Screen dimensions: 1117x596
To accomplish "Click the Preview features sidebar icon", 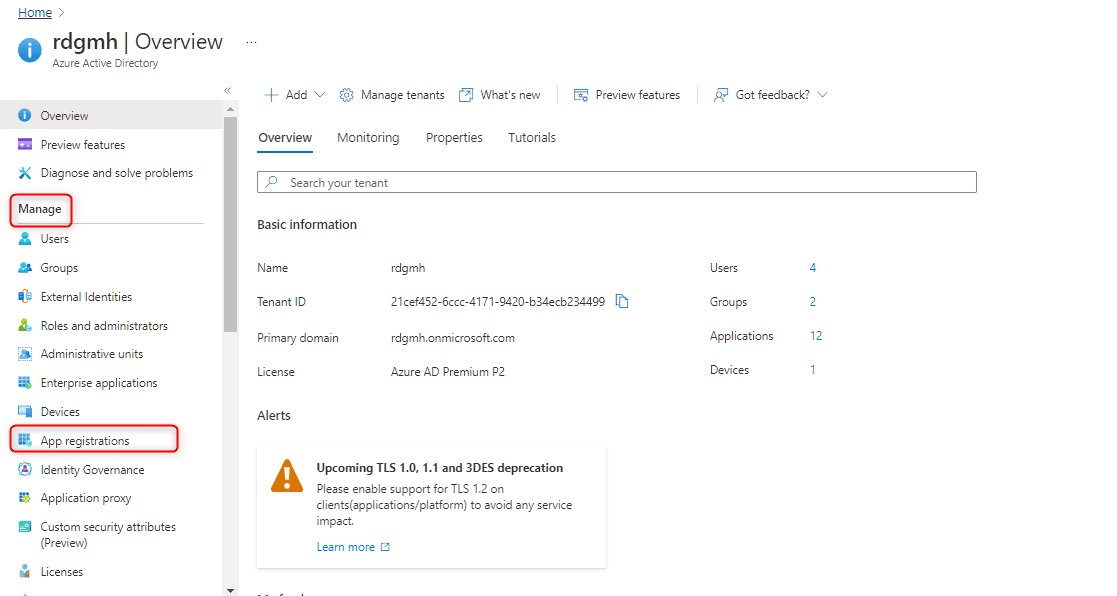I will click(x=25, y=145).
